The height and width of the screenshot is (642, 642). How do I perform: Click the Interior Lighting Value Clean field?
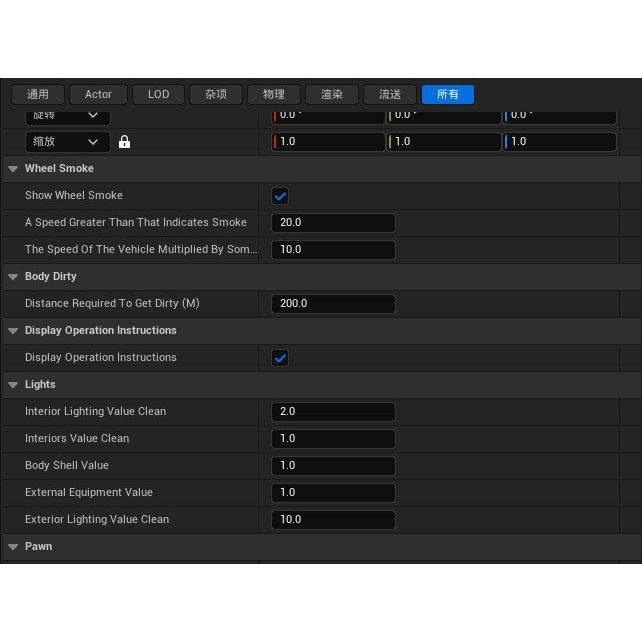[333, 412]
